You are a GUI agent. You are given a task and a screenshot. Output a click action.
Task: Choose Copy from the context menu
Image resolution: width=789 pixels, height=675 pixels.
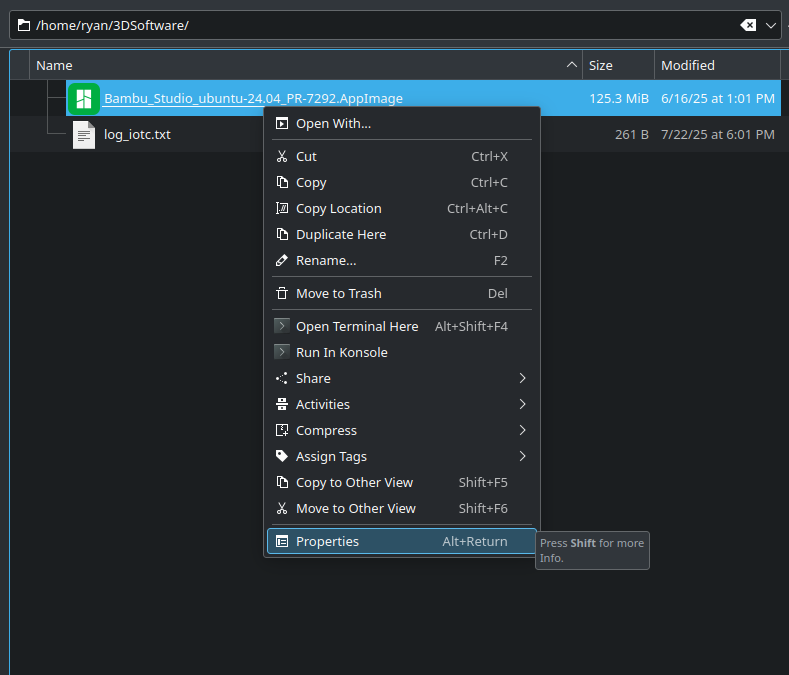coord(402,182)
